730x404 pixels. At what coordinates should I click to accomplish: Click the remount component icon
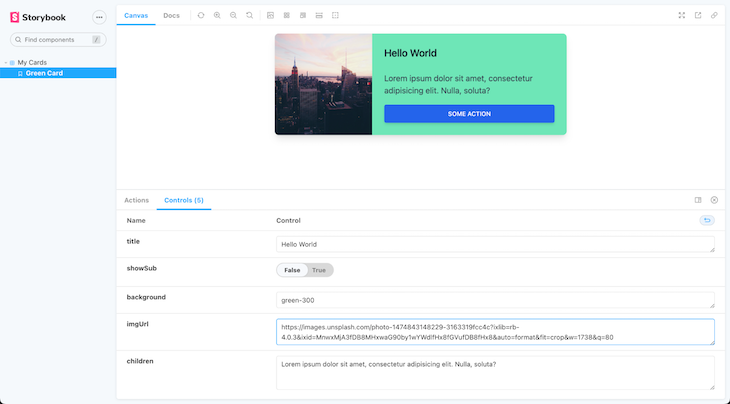201,16
